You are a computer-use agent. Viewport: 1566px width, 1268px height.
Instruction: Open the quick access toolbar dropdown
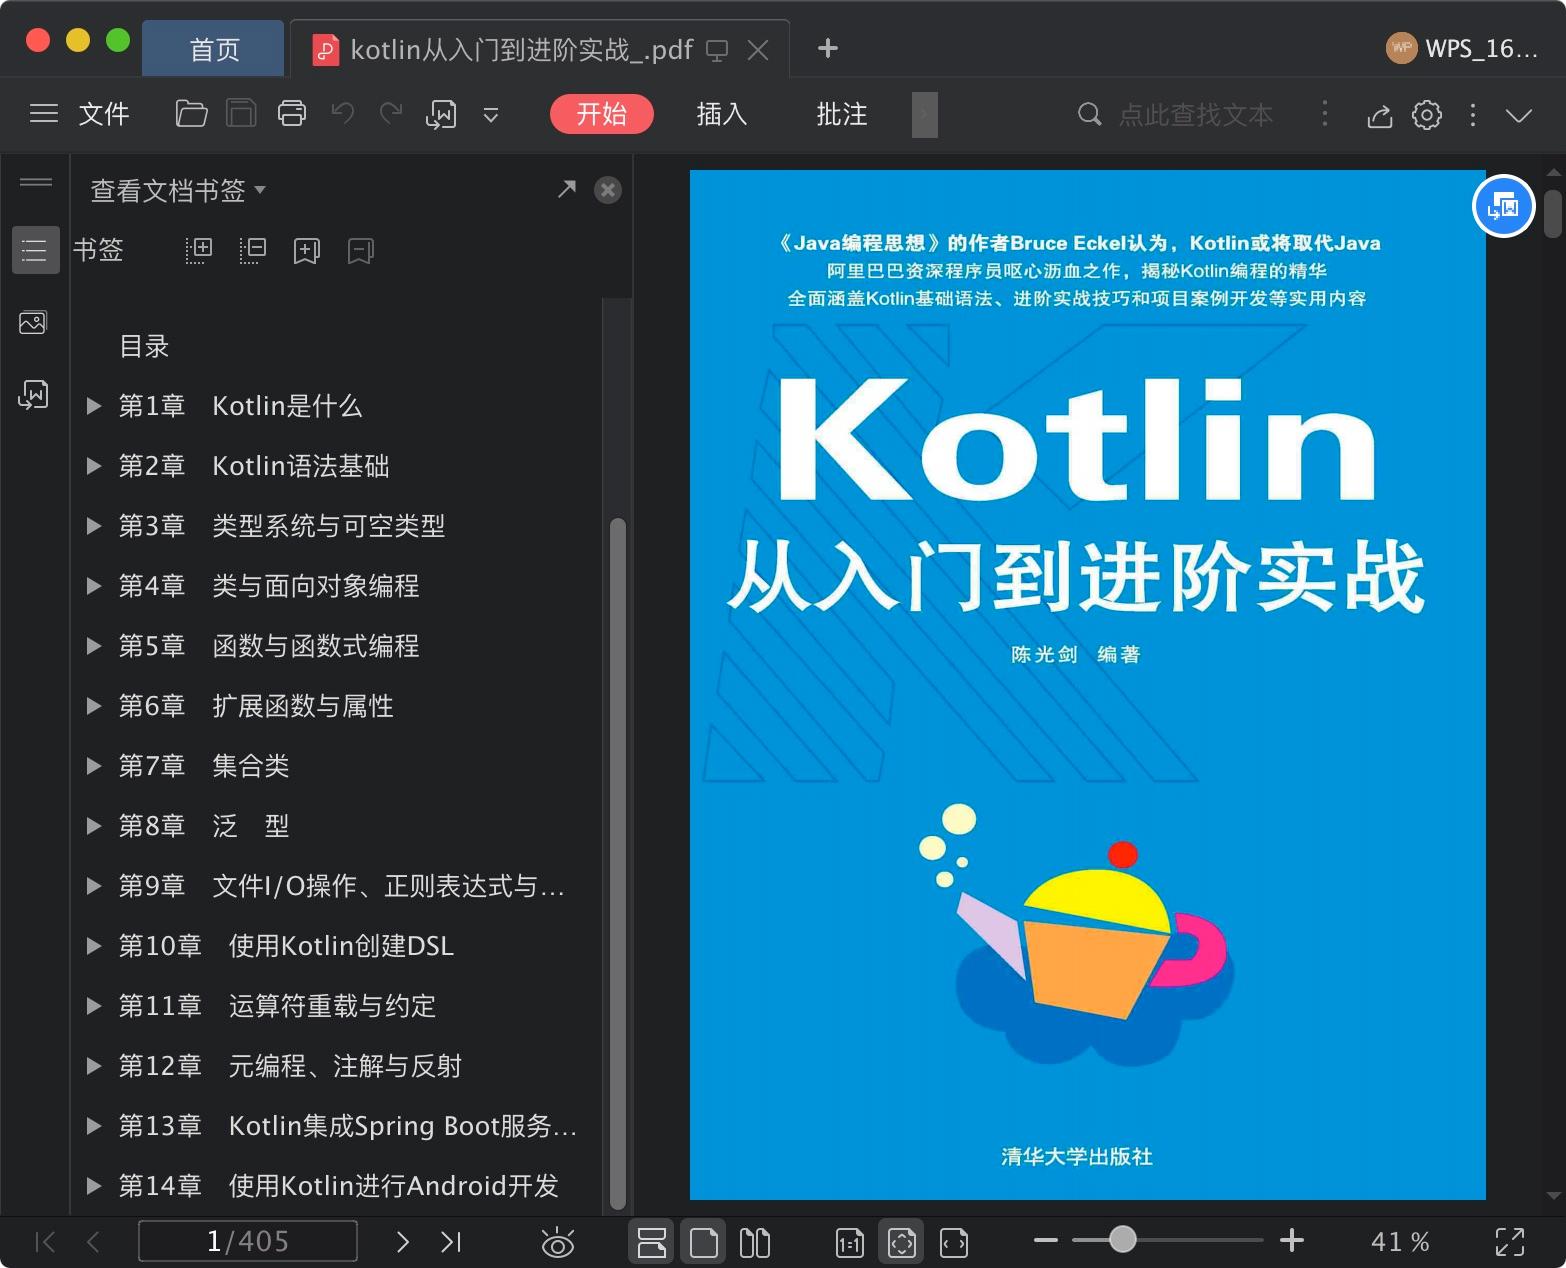click(x=491, y=115)
